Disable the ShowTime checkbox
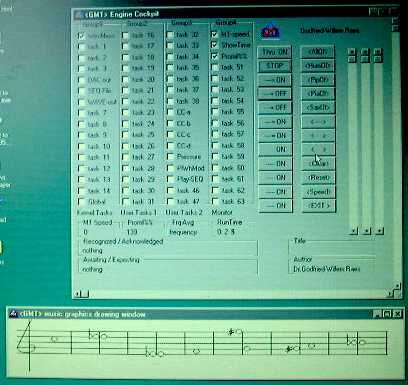 coord(214,45)
